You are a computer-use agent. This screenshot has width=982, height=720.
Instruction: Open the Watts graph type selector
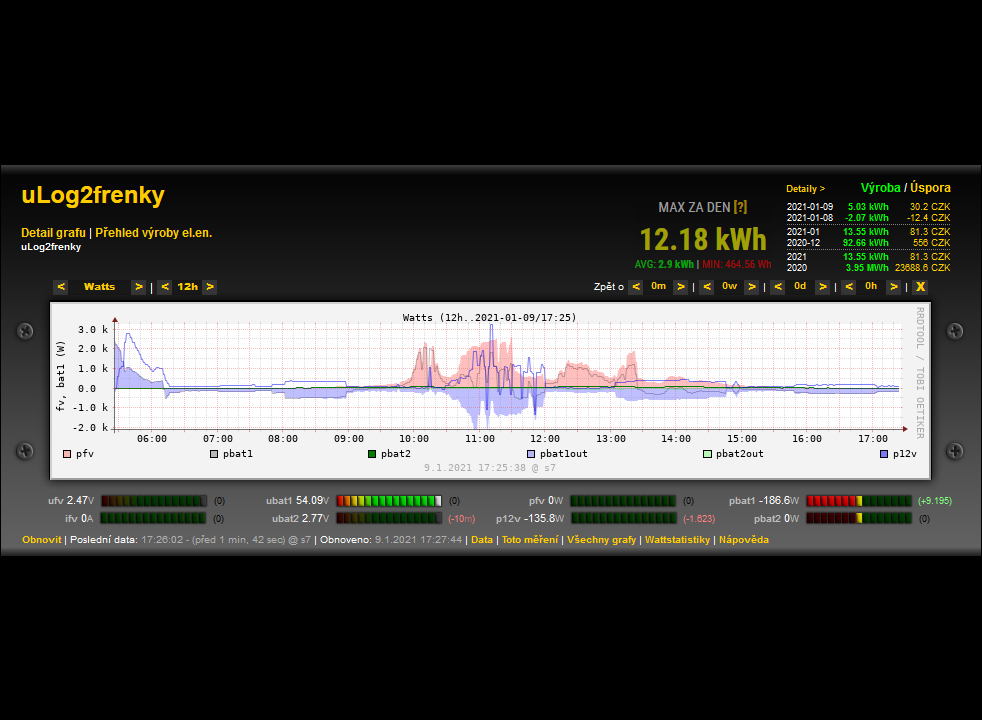99,287
